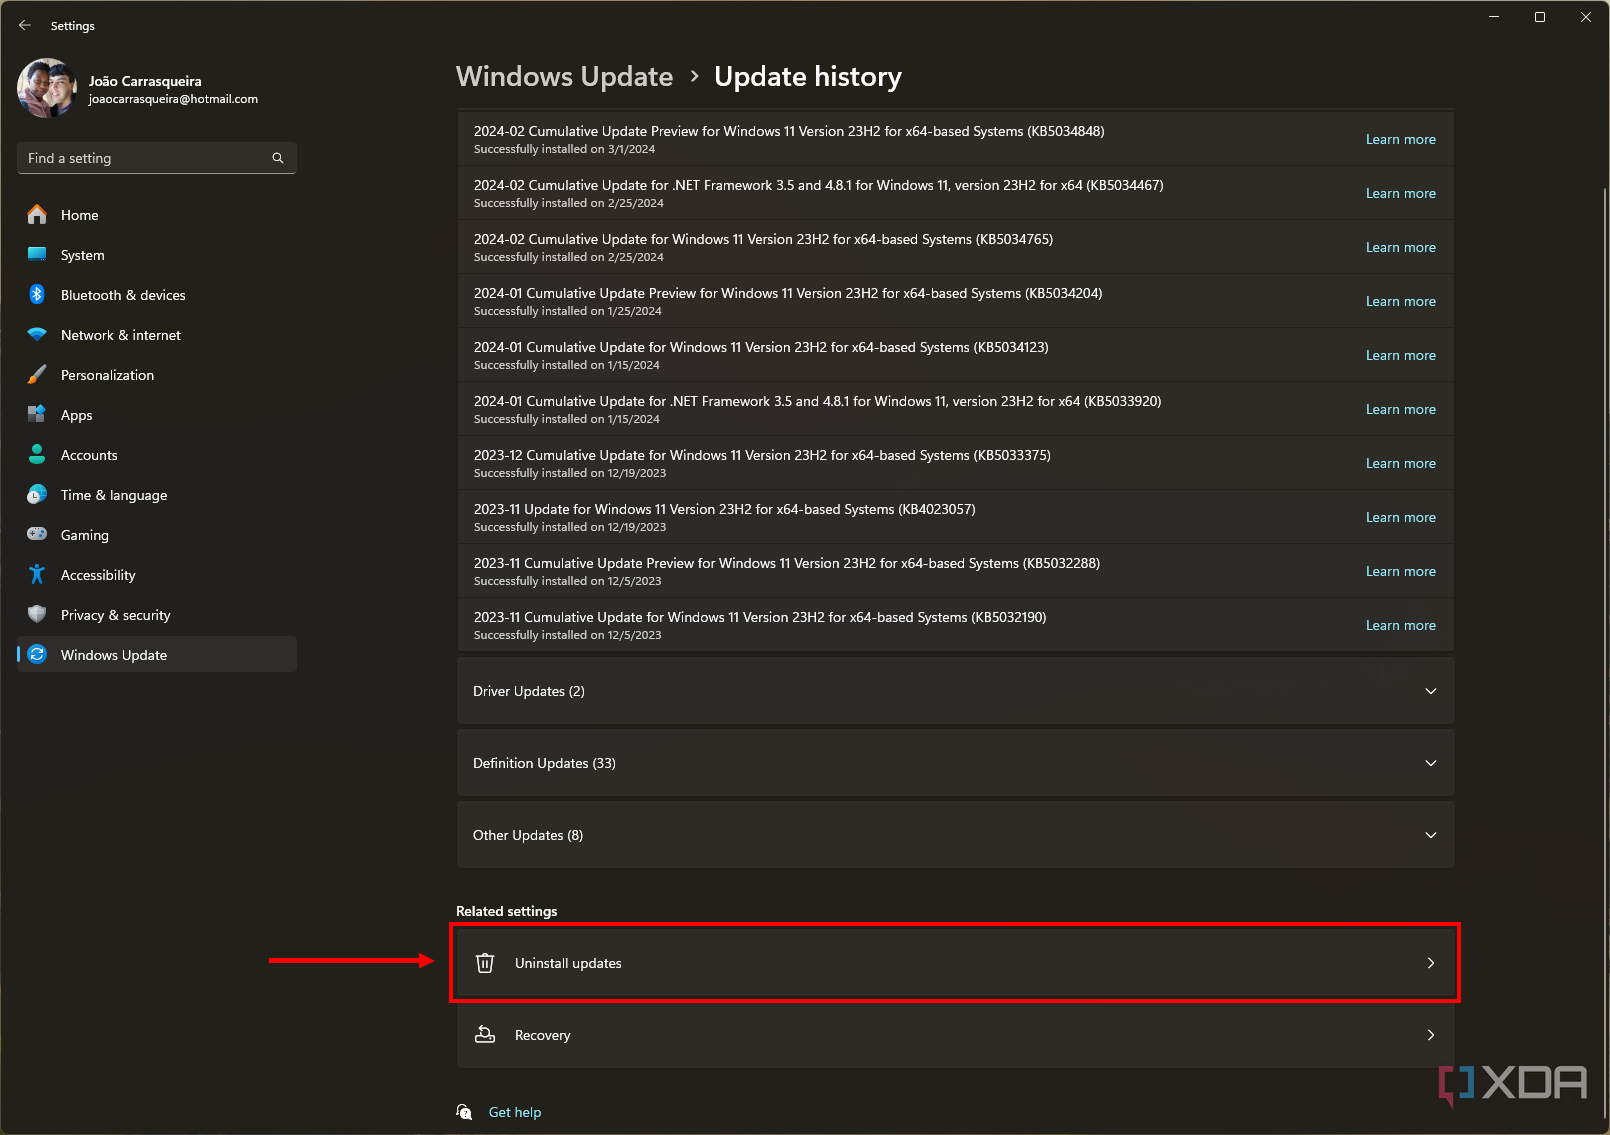Select the Network & internet wifi icon
The width and height of the screenshot is (1610, 1135).
tap(37, 334)
